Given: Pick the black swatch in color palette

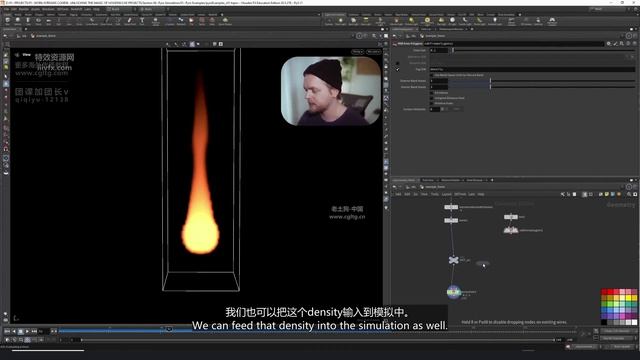Looking at the screenshot, I should (x=604, y=322).
